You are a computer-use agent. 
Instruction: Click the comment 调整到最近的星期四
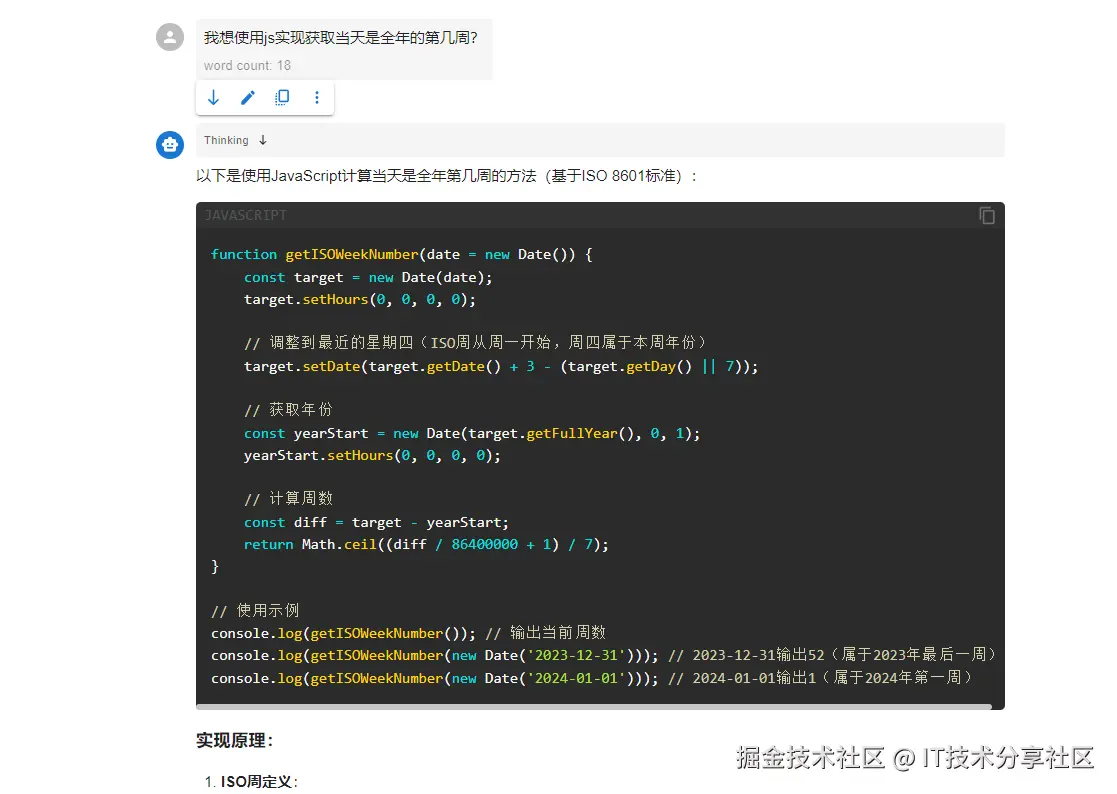(x=475, y=343)
